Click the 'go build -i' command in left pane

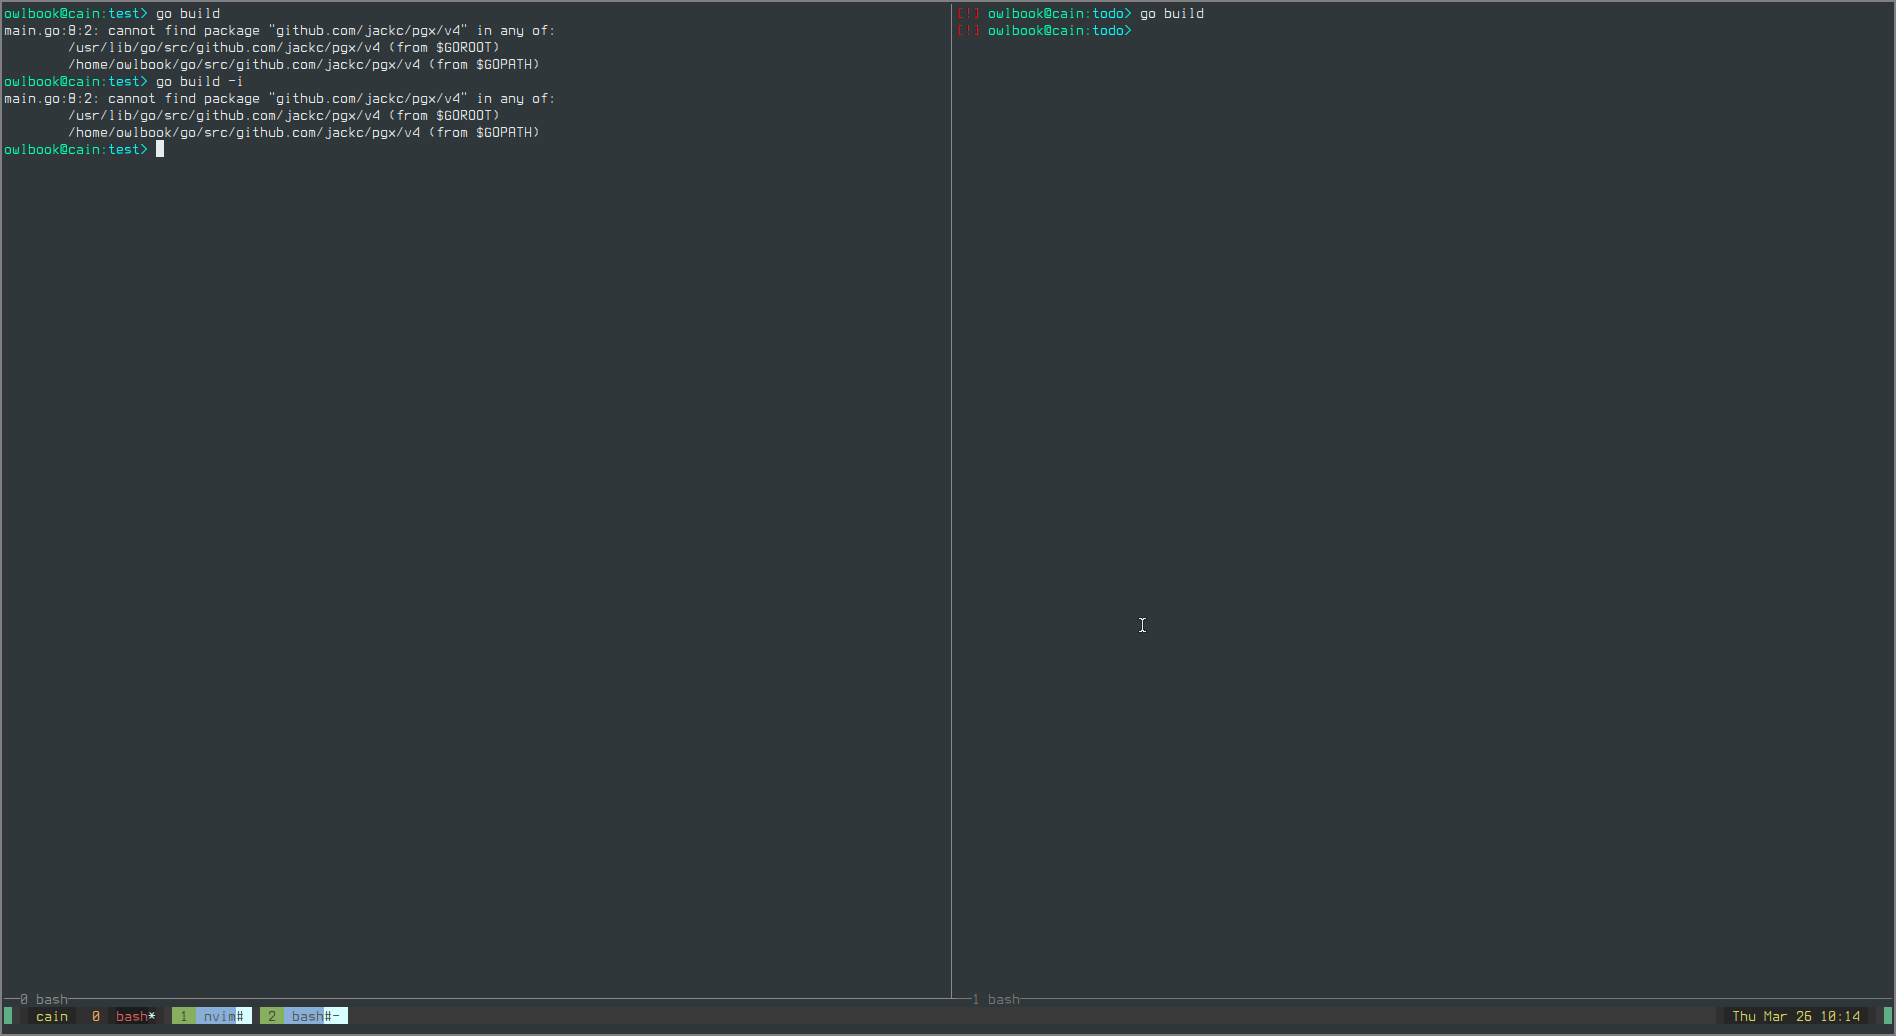pos(199,82)
